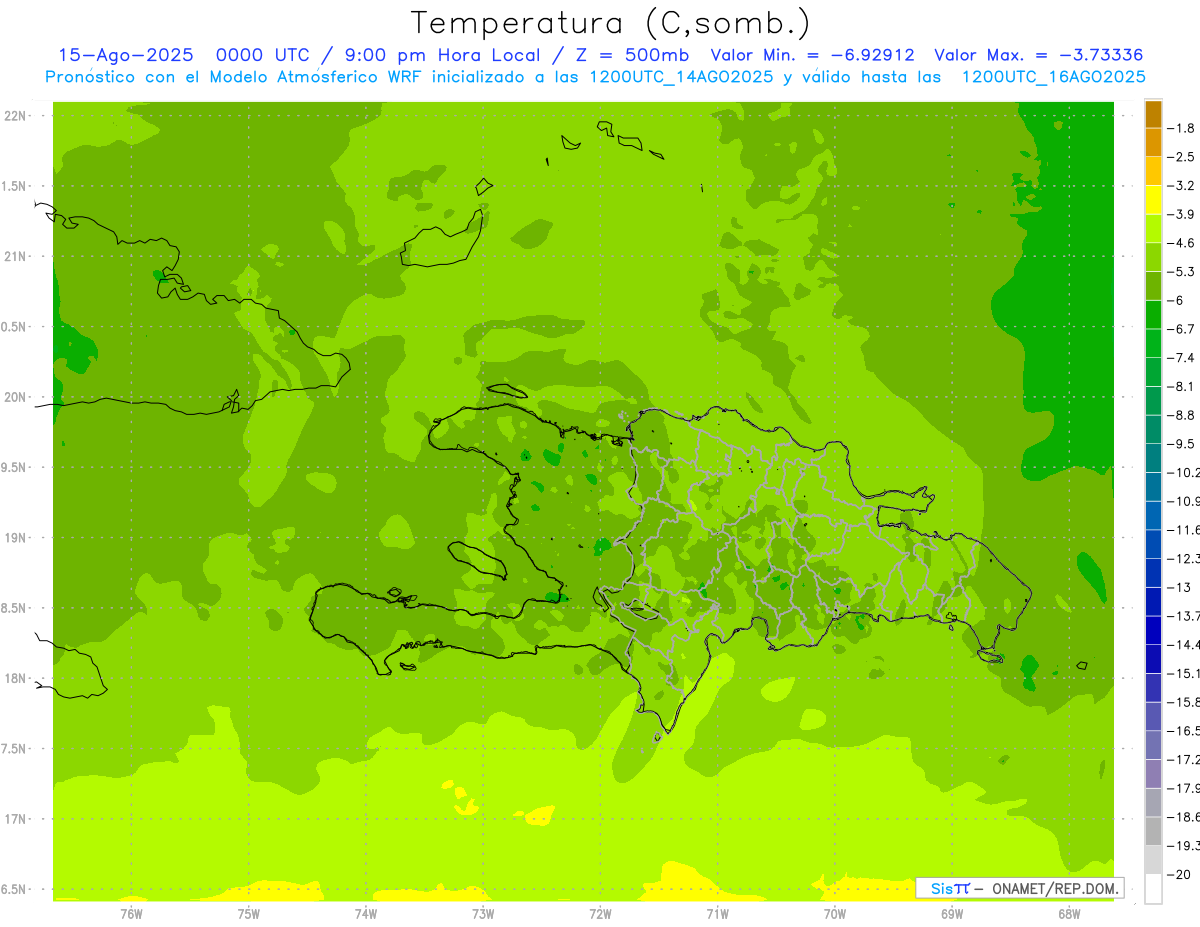Click the '-14.4' colorbar label
Screen dimensions: 1200x927
click(x=1184, y=645)
